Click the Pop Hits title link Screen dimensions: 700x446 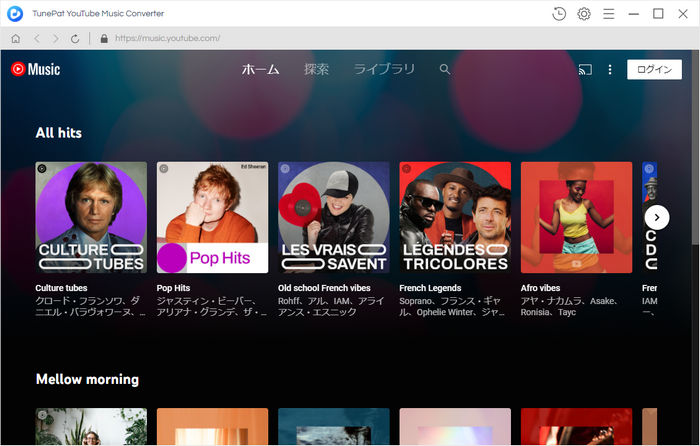pyautogui.click(x=173, y=288)
